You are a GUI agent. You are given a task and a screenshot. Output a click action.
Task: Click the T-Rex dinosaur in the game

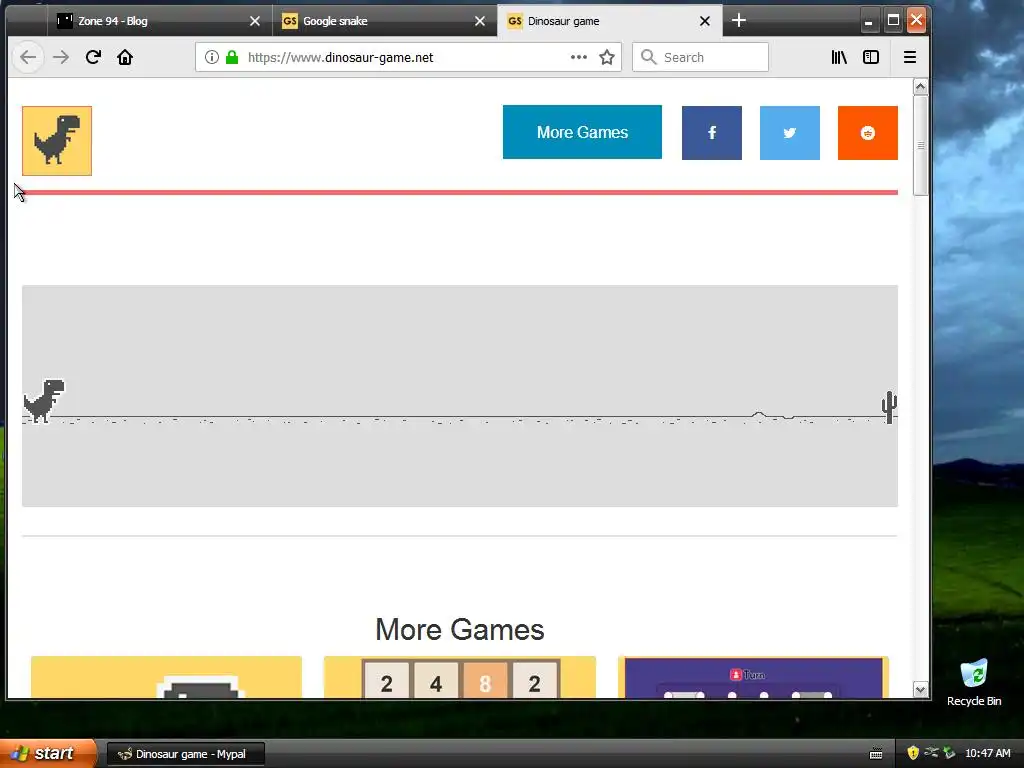[44, 400]
